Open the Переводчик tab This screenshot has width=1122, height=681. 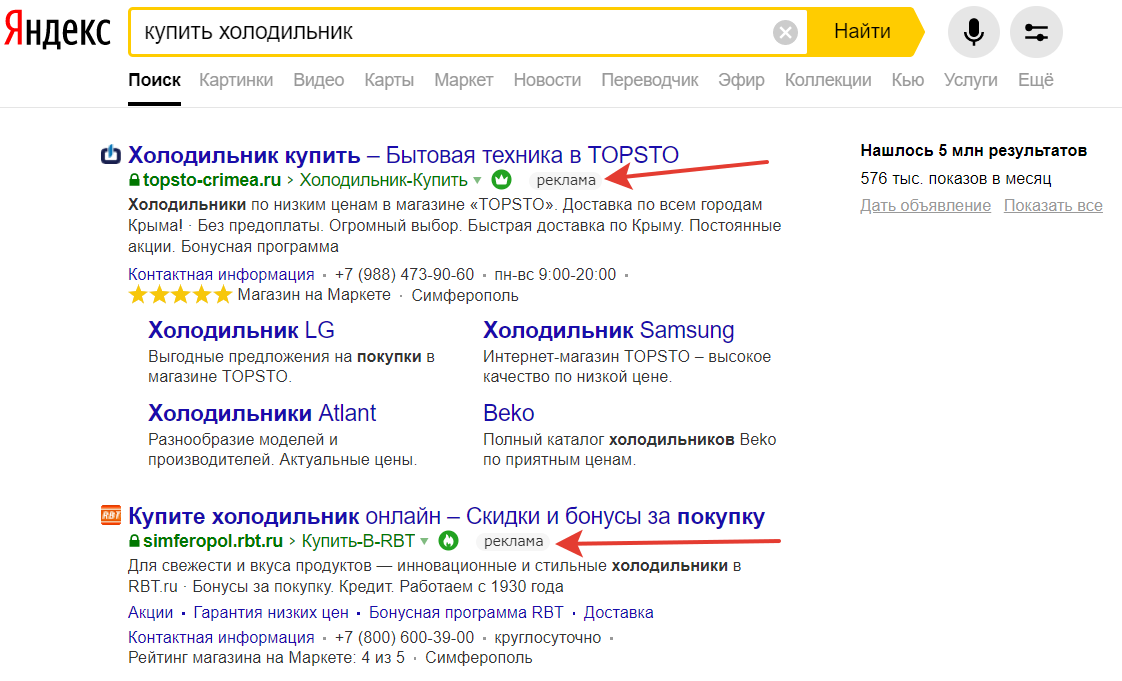tap(650, 80)
